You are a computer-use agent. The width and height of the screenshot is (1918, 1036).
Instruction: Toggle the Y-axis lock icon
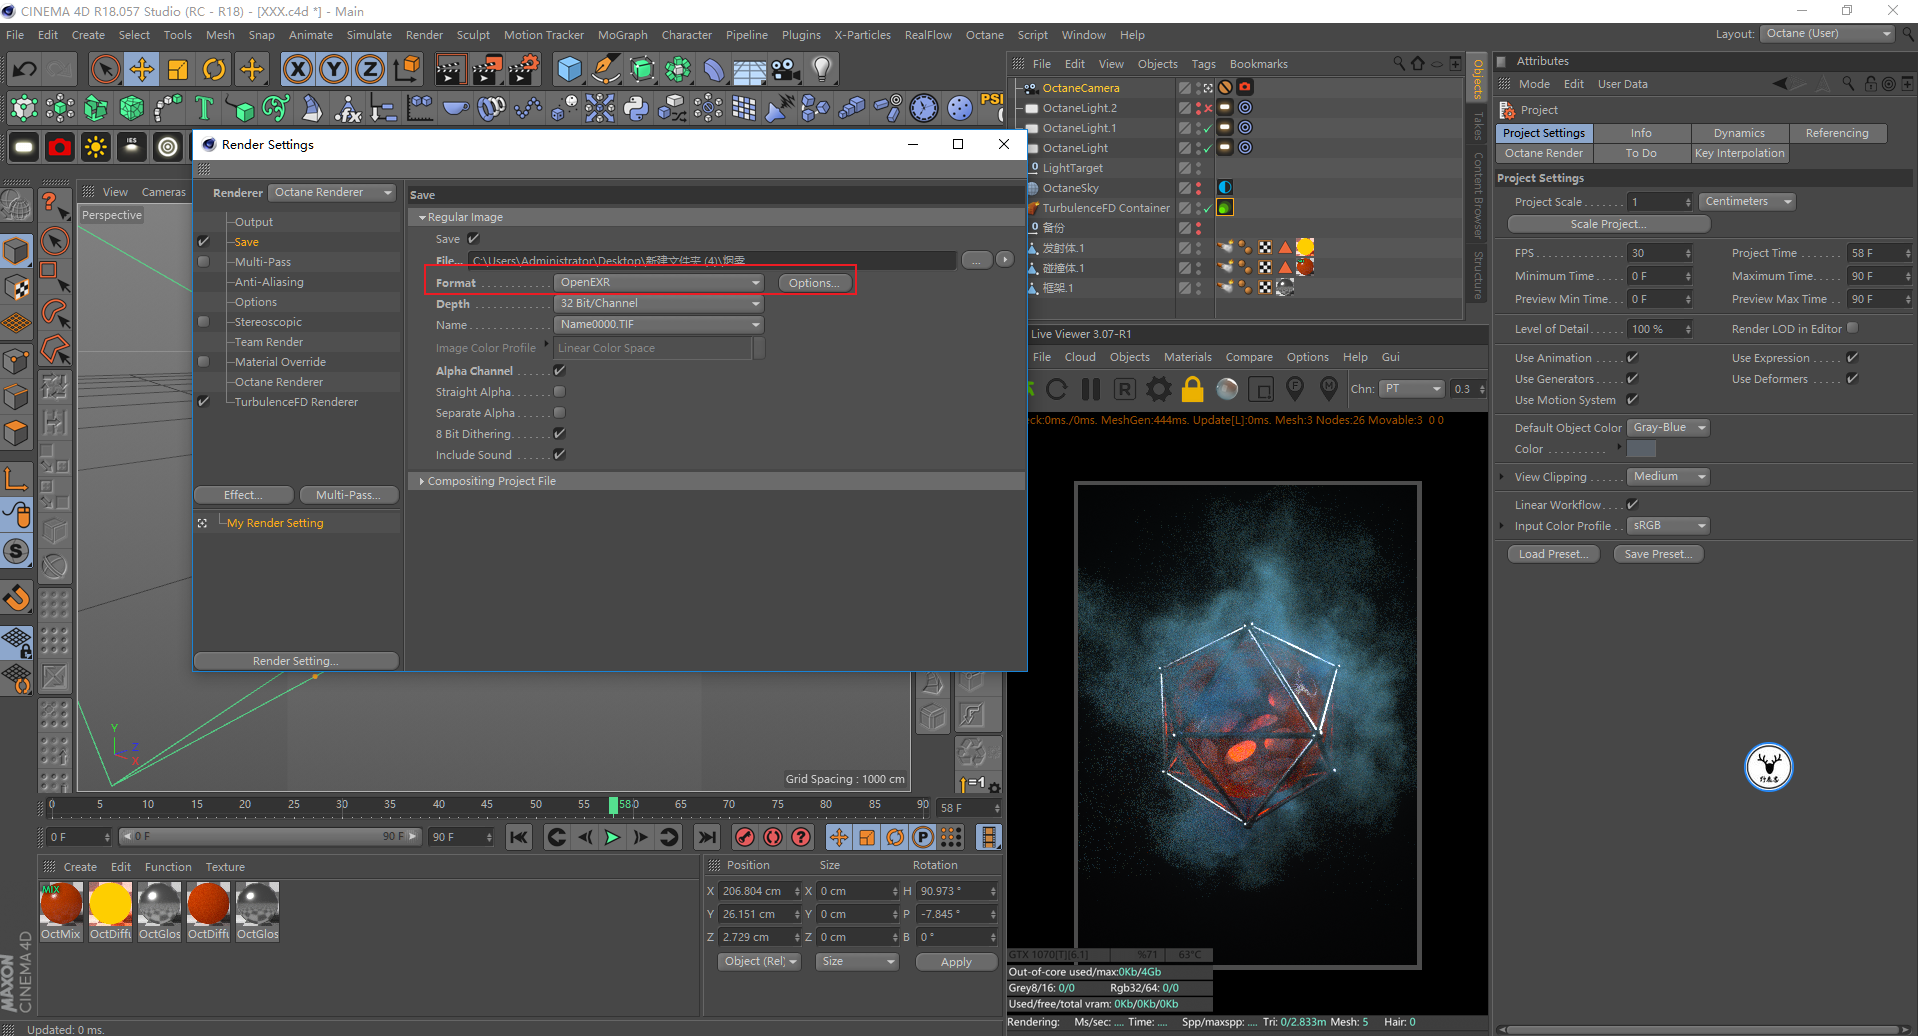coord(334,69)
